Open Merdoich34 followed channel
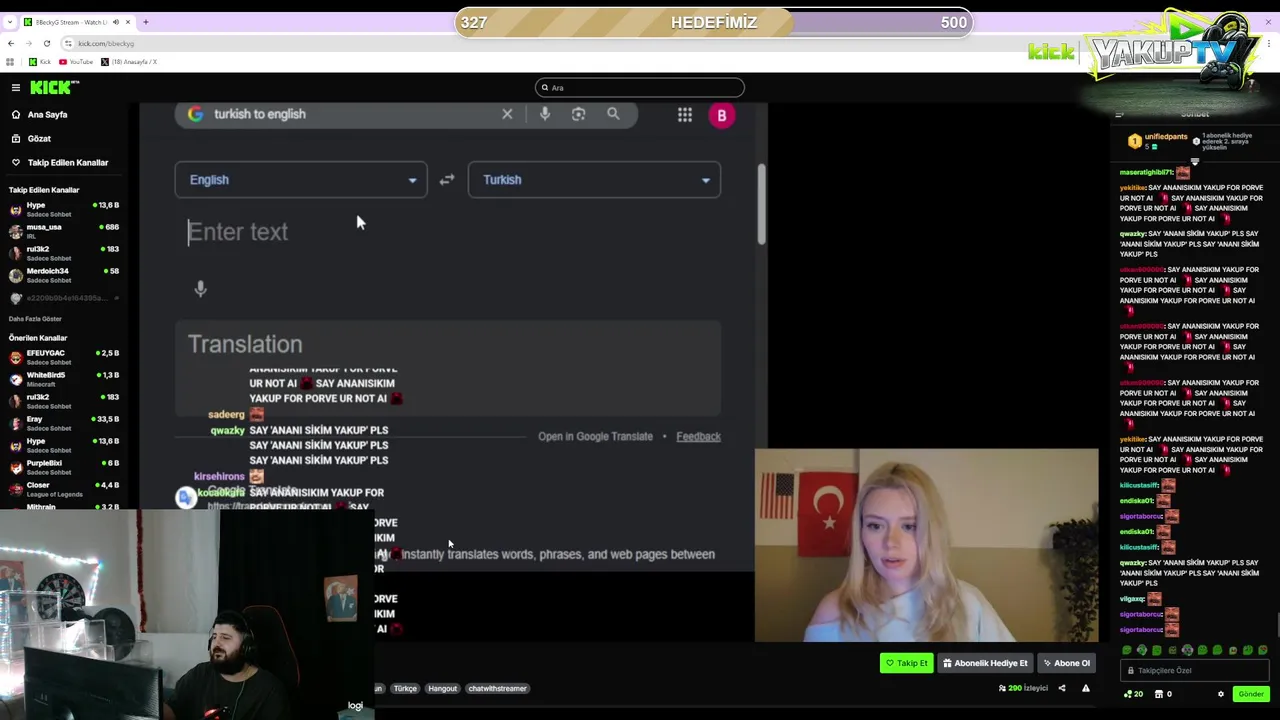1280x720 pixels. 64,275
